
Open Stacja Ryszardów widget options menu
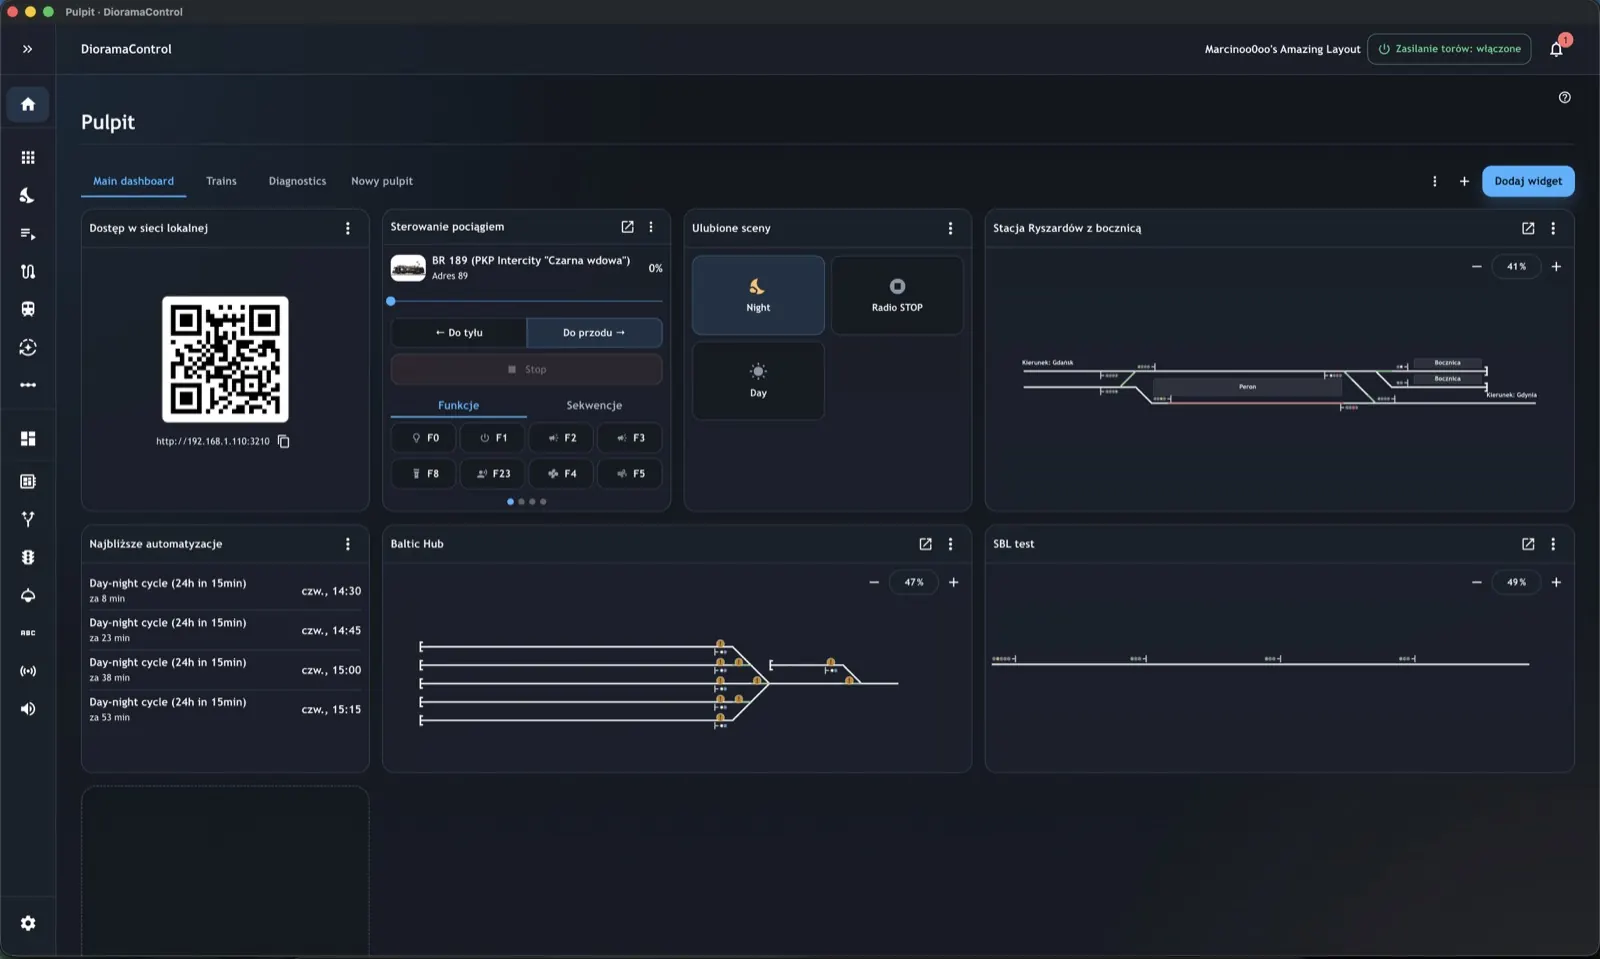pyautogui.click(x=1553, y=228)
